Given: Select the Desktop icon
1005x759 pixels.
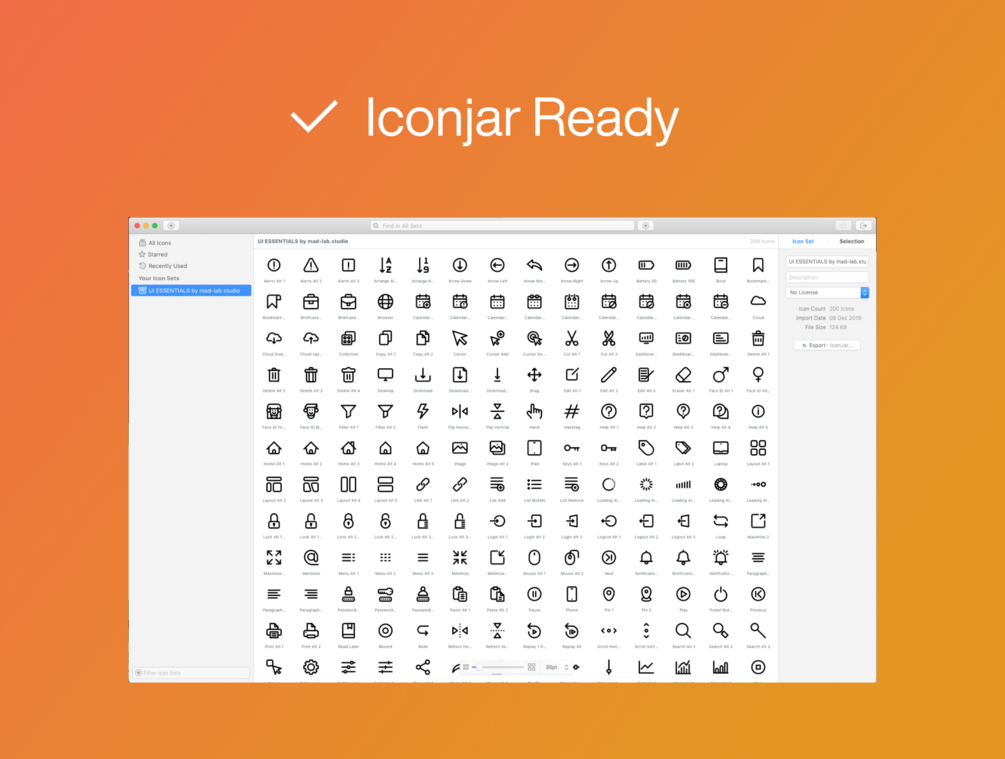Looking at the screenshot, I should point(385,375).
